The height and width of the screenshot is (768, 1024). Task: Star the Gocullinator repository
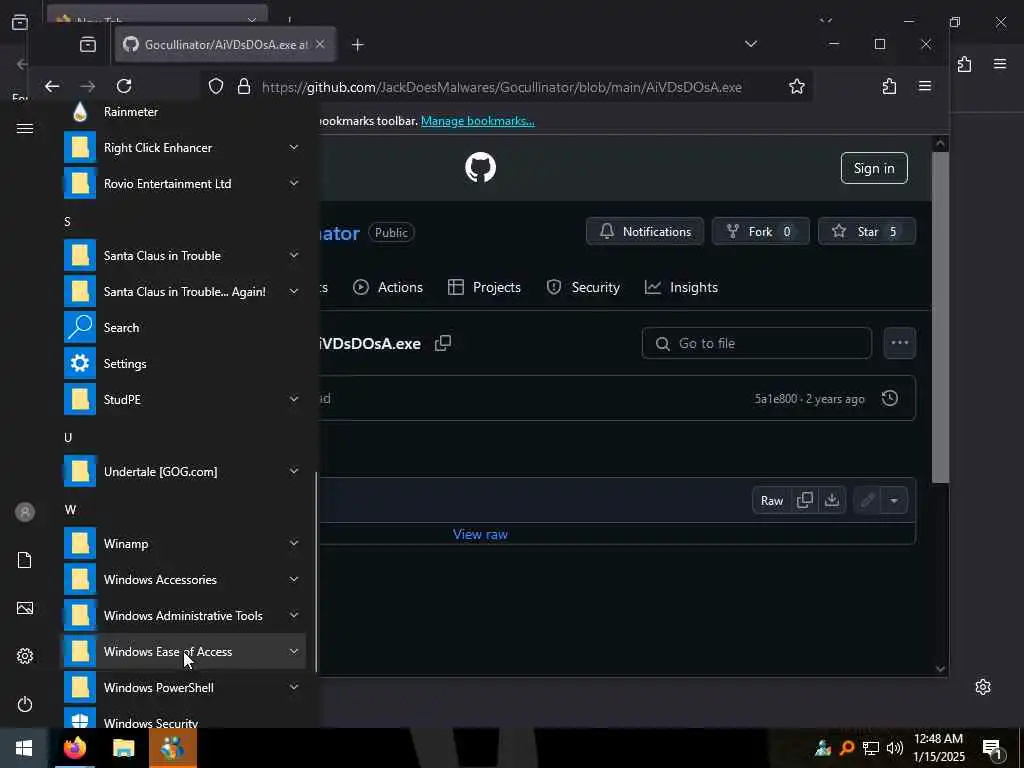tap(867, 231)
